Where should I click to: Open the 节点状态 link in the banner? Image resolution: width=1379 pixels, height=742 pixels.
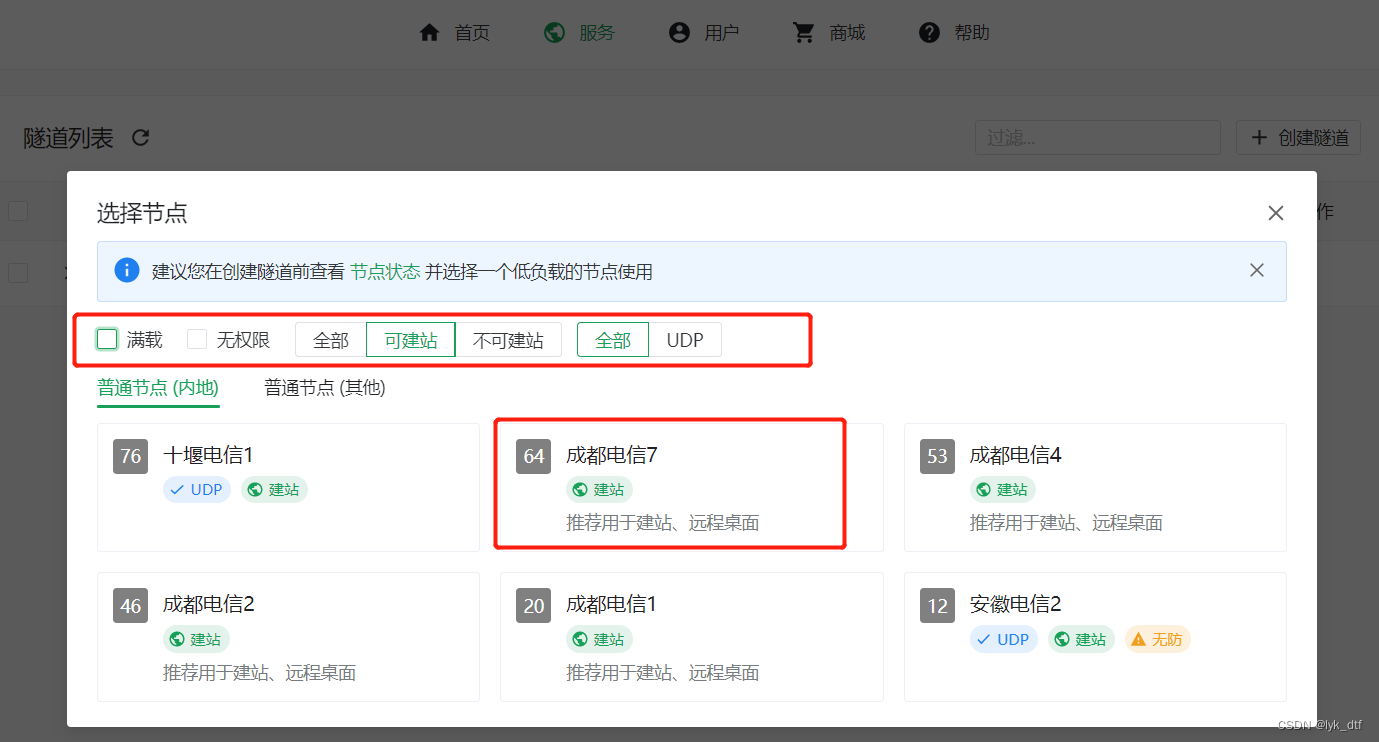[x=385, y=271]
